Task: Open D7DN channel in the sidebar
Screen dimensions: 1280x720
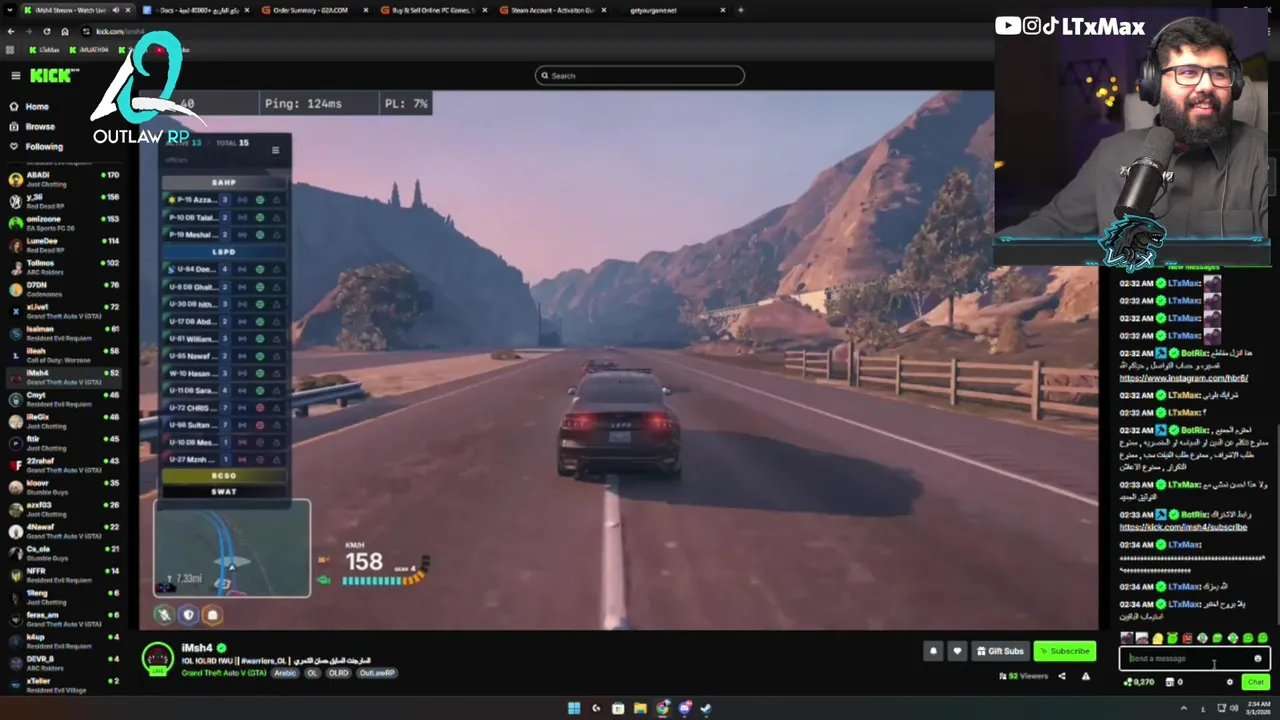Action: pyautogui.click(x=62, y=290)
